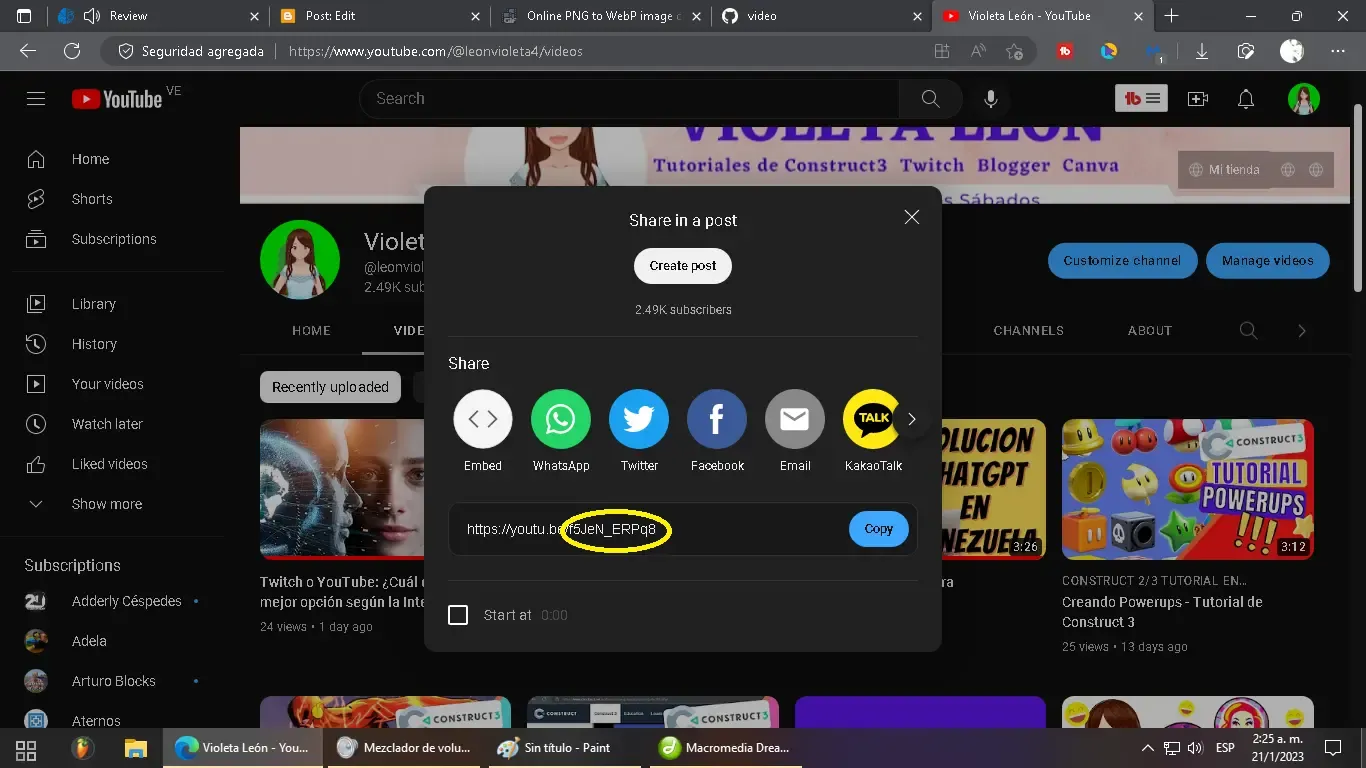Share via the Email icon

795,419
